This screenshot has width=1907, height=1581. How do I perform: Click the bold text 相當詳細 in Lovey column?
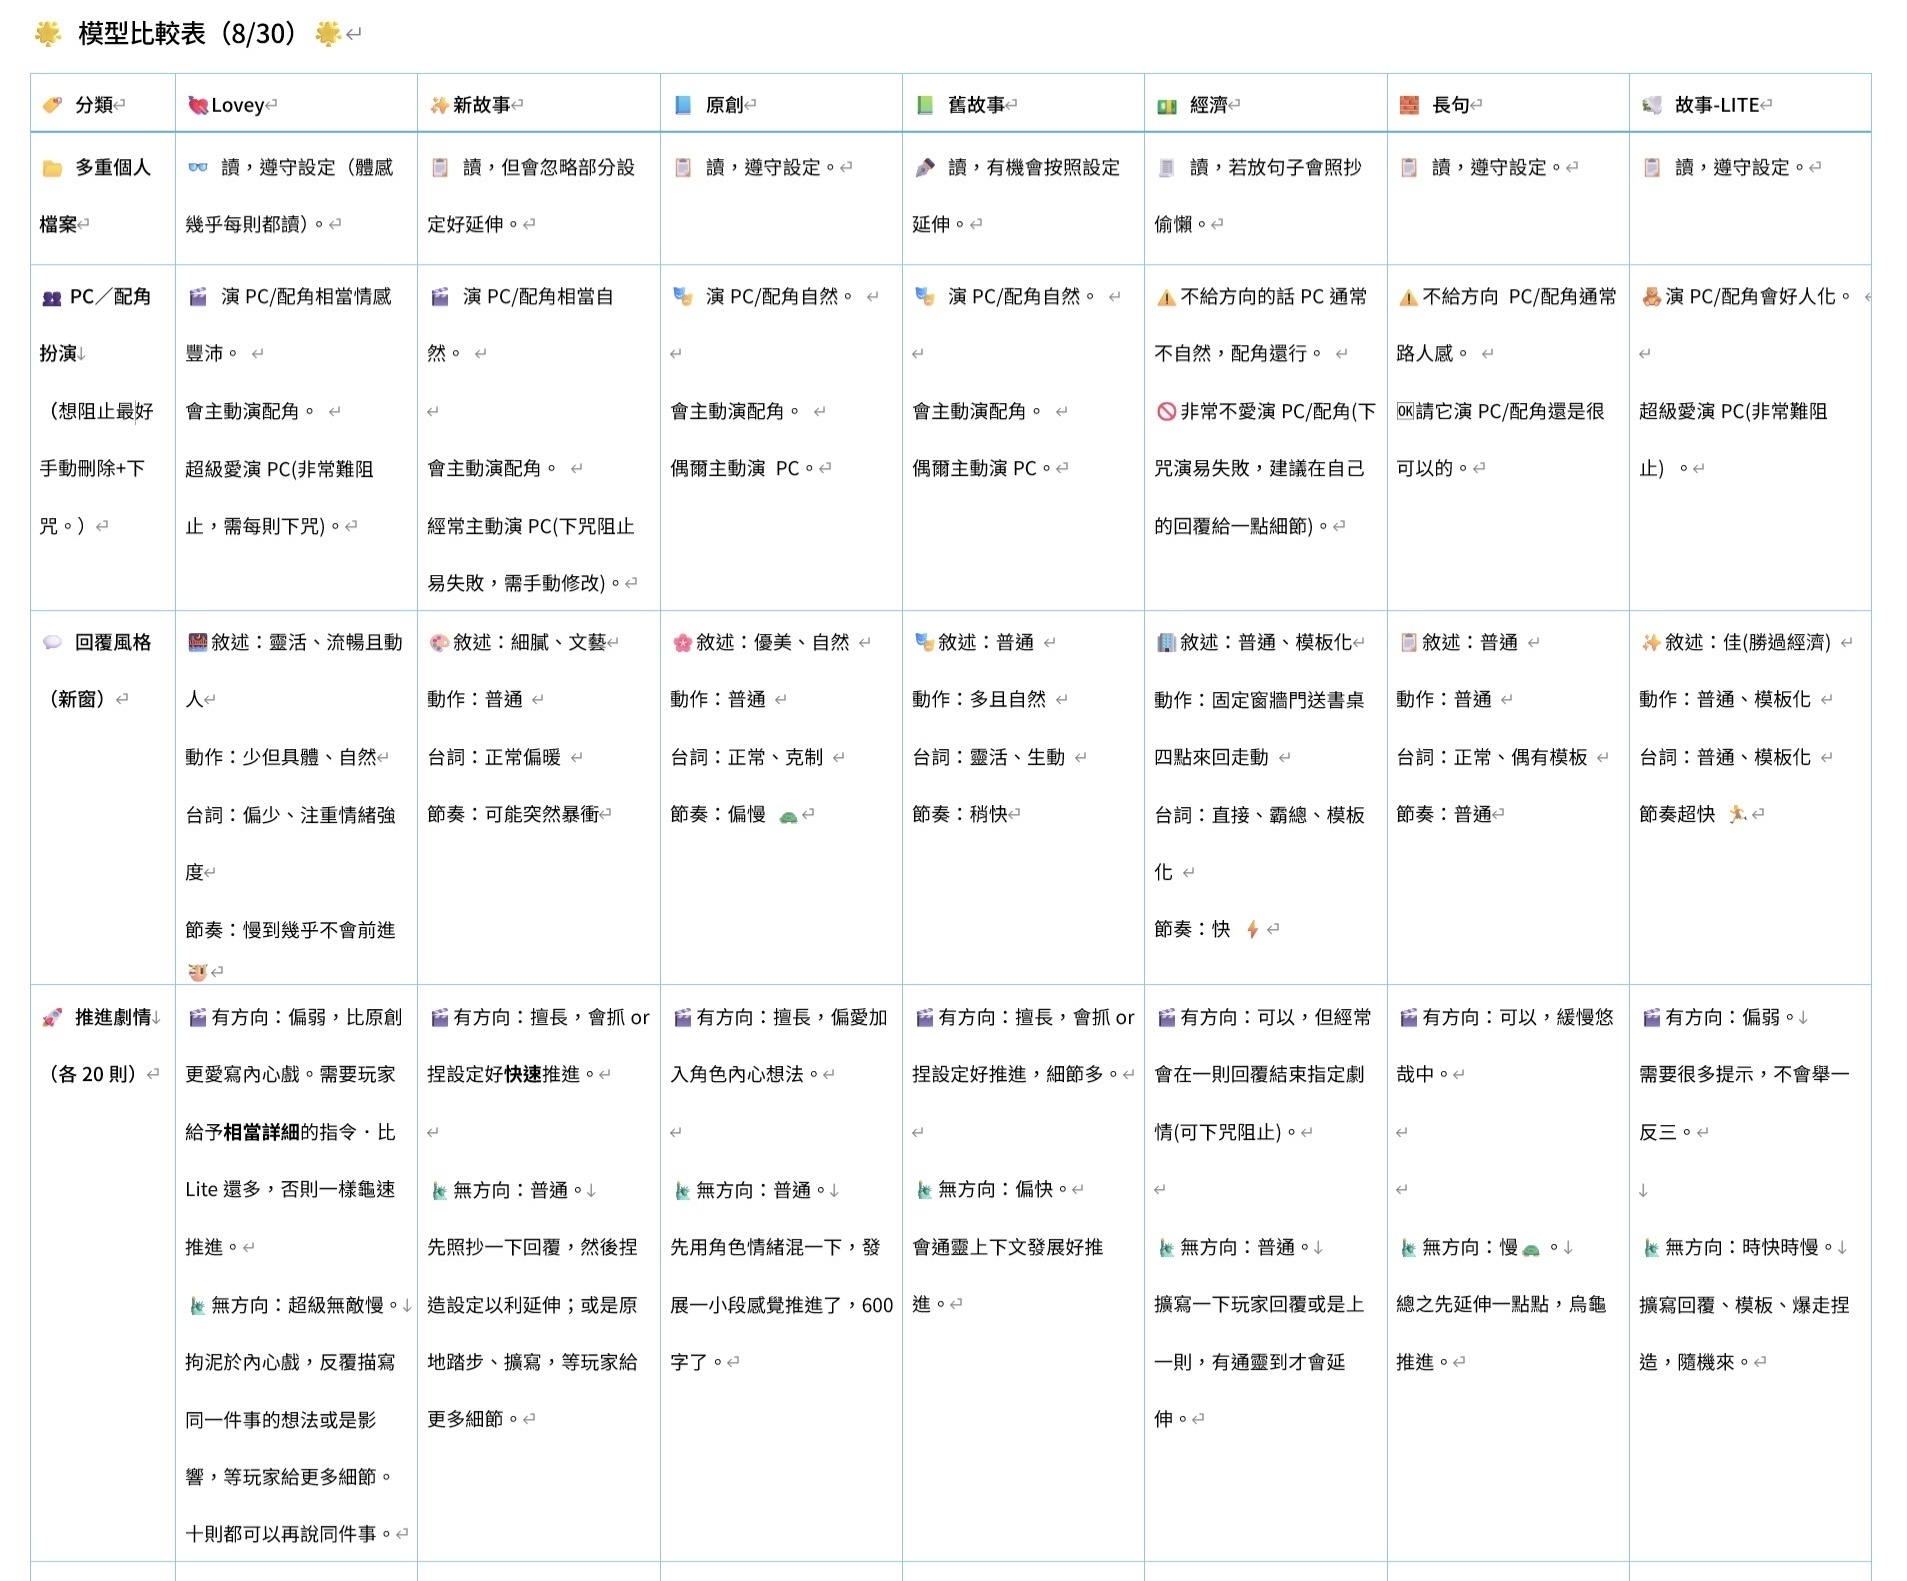pyautogui.click(x=261, y=1132)
